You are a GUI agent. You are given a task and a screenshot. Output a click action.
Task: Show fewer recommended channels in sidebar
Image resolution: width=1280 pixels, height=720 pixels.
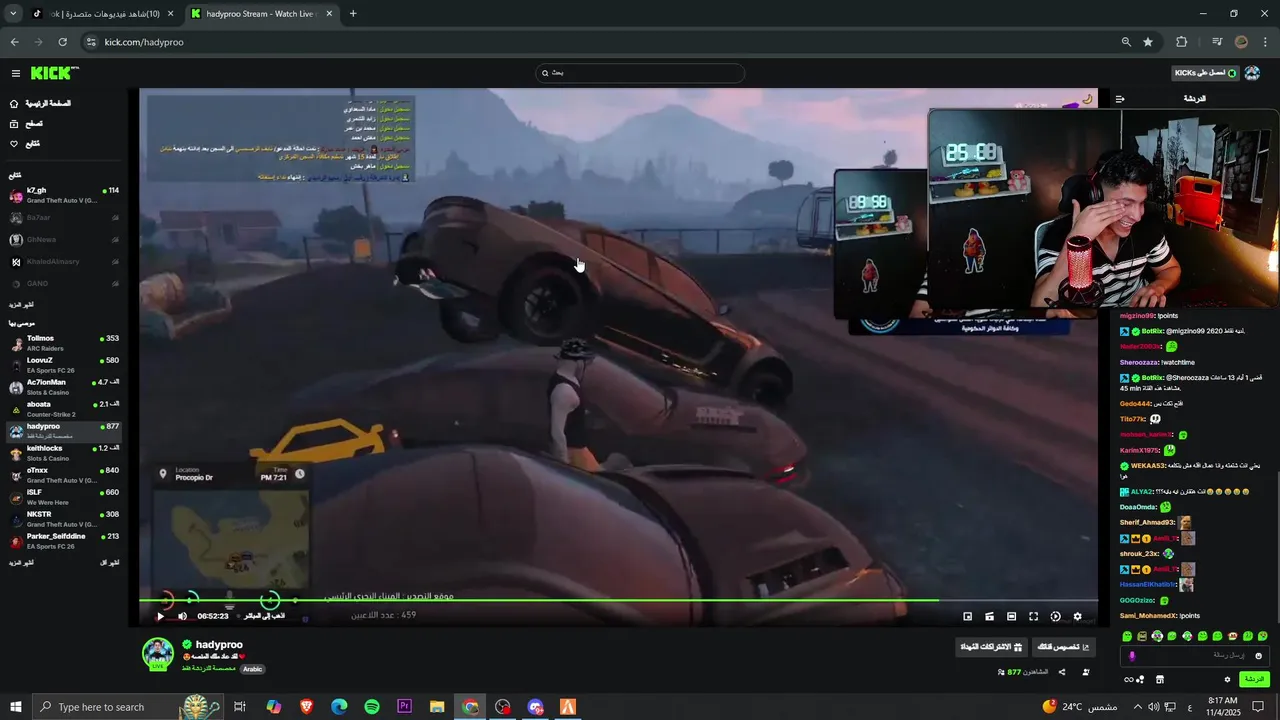coord(110,563)
